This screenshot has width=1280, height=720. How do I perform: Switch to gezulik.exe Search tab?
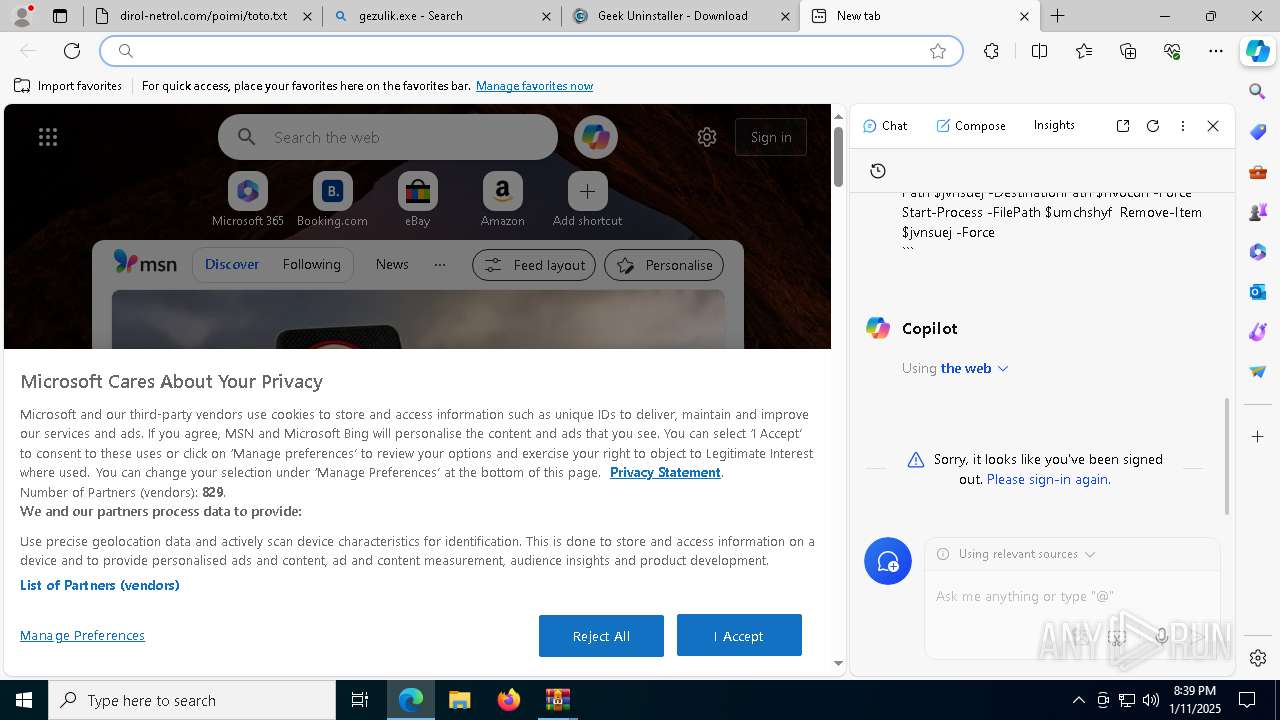point(441,16)
